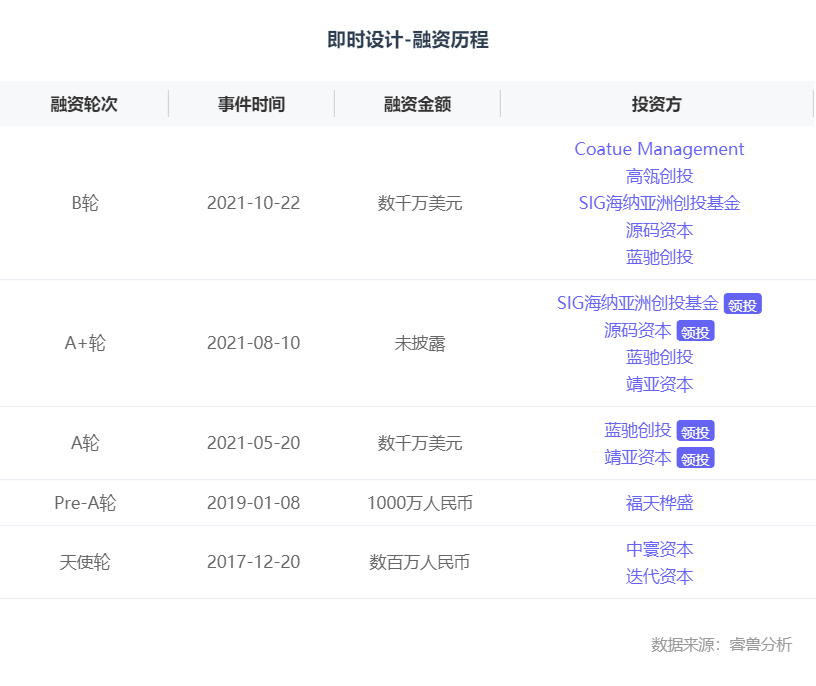The image size is (816, 686).
Task: Click the 数据来源 睿兽分析 source text
Action: click(721, 644)
